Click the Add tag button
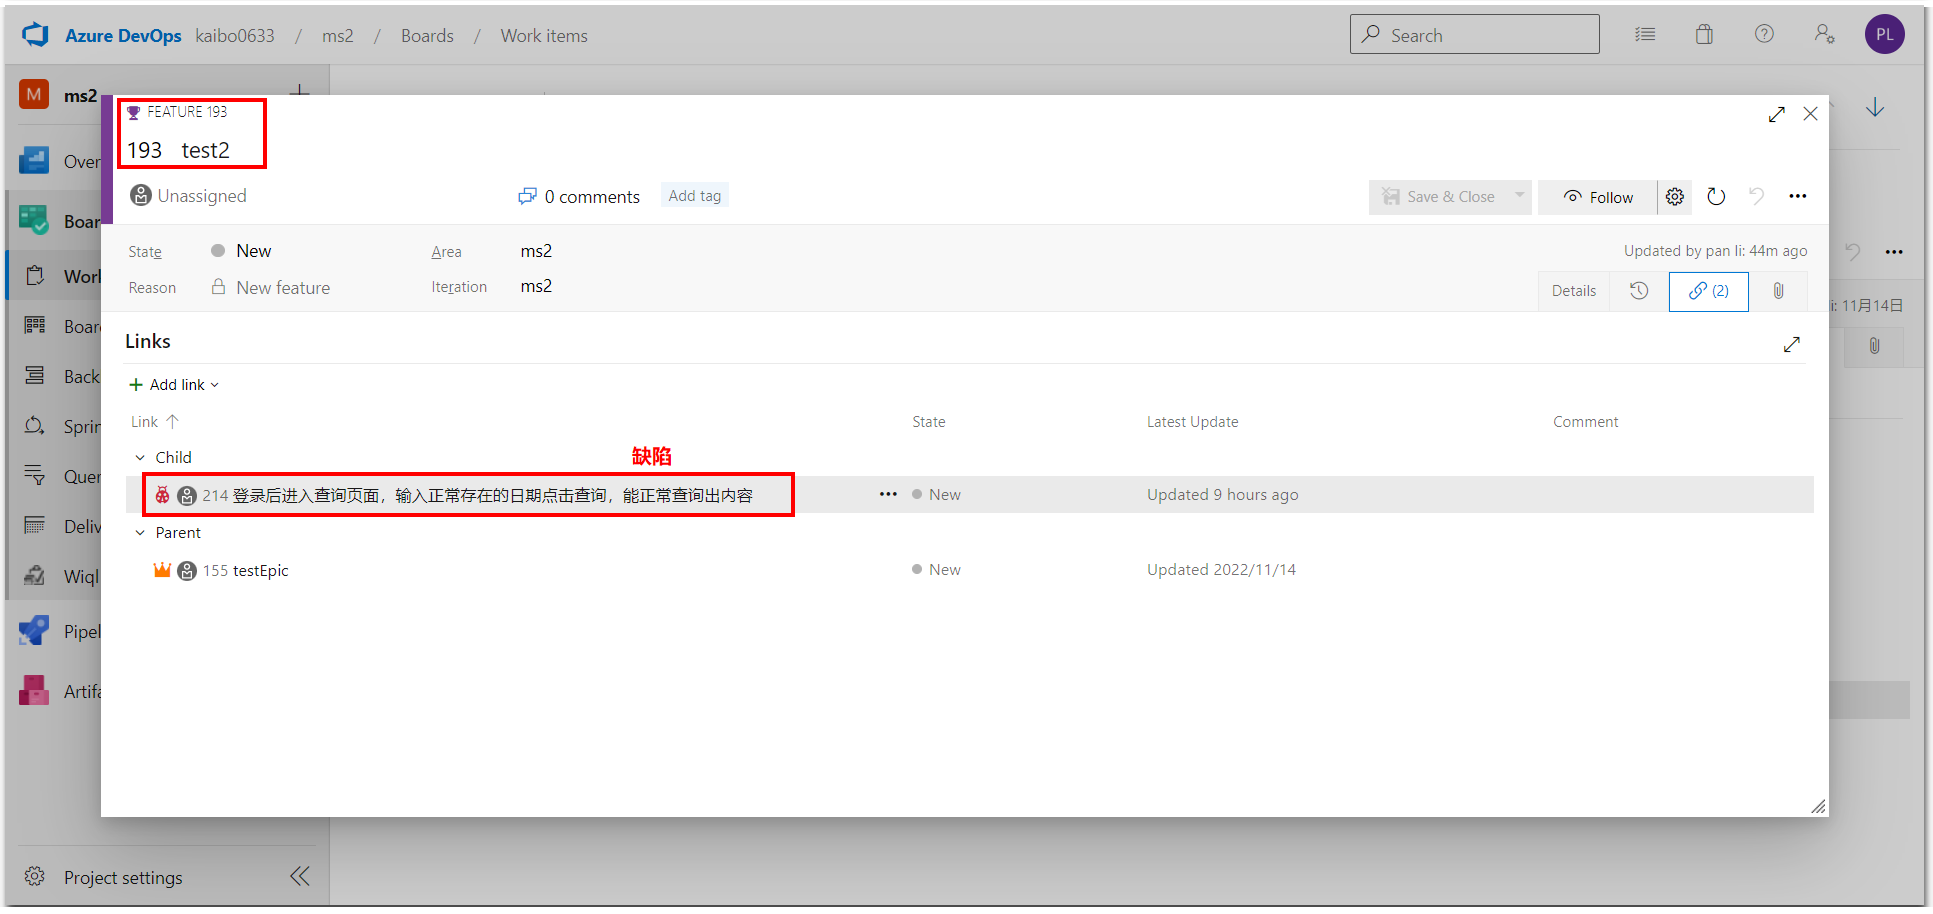 pyautogui.click(x=694, y=195)
